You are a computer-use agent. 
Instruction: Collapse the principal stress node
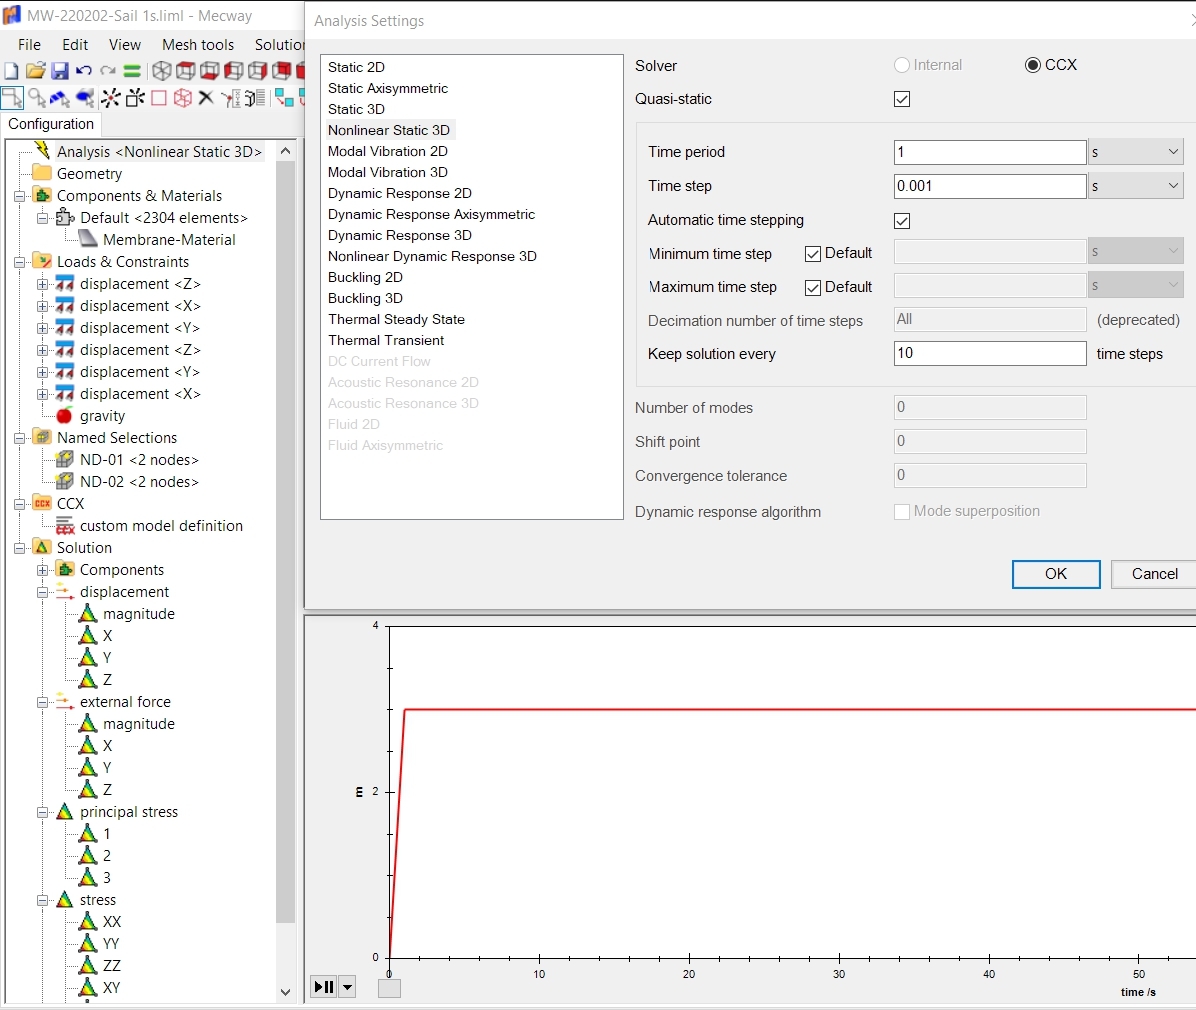coord(43,812)
